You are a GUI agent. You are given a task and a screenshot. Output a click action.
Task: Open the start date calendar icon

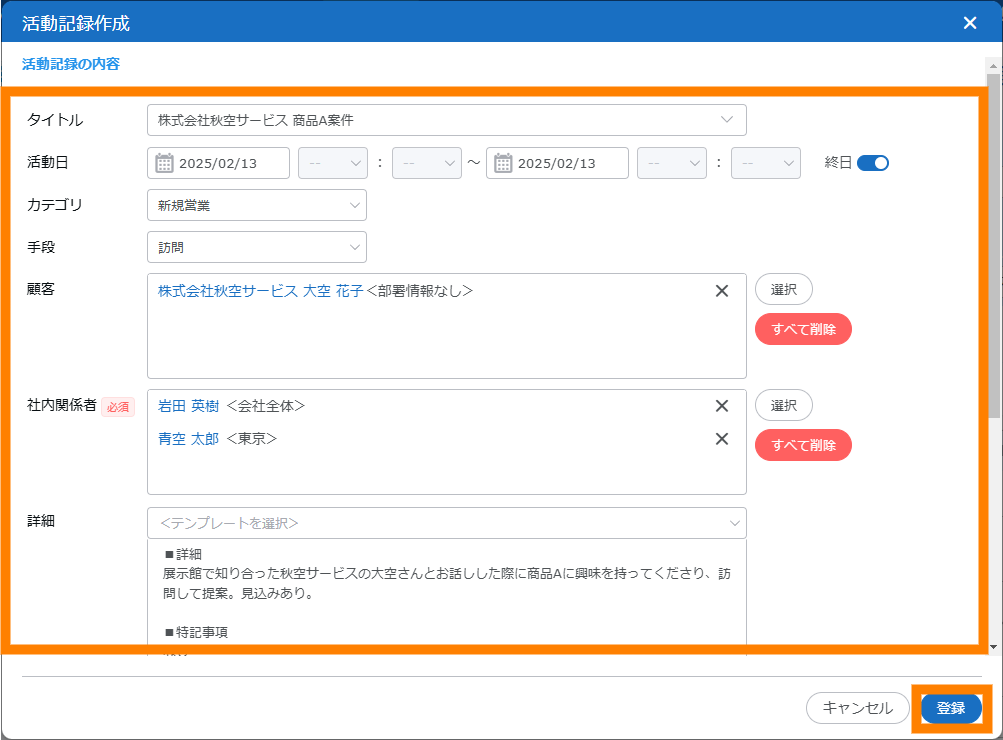click(x=165, y=163)
